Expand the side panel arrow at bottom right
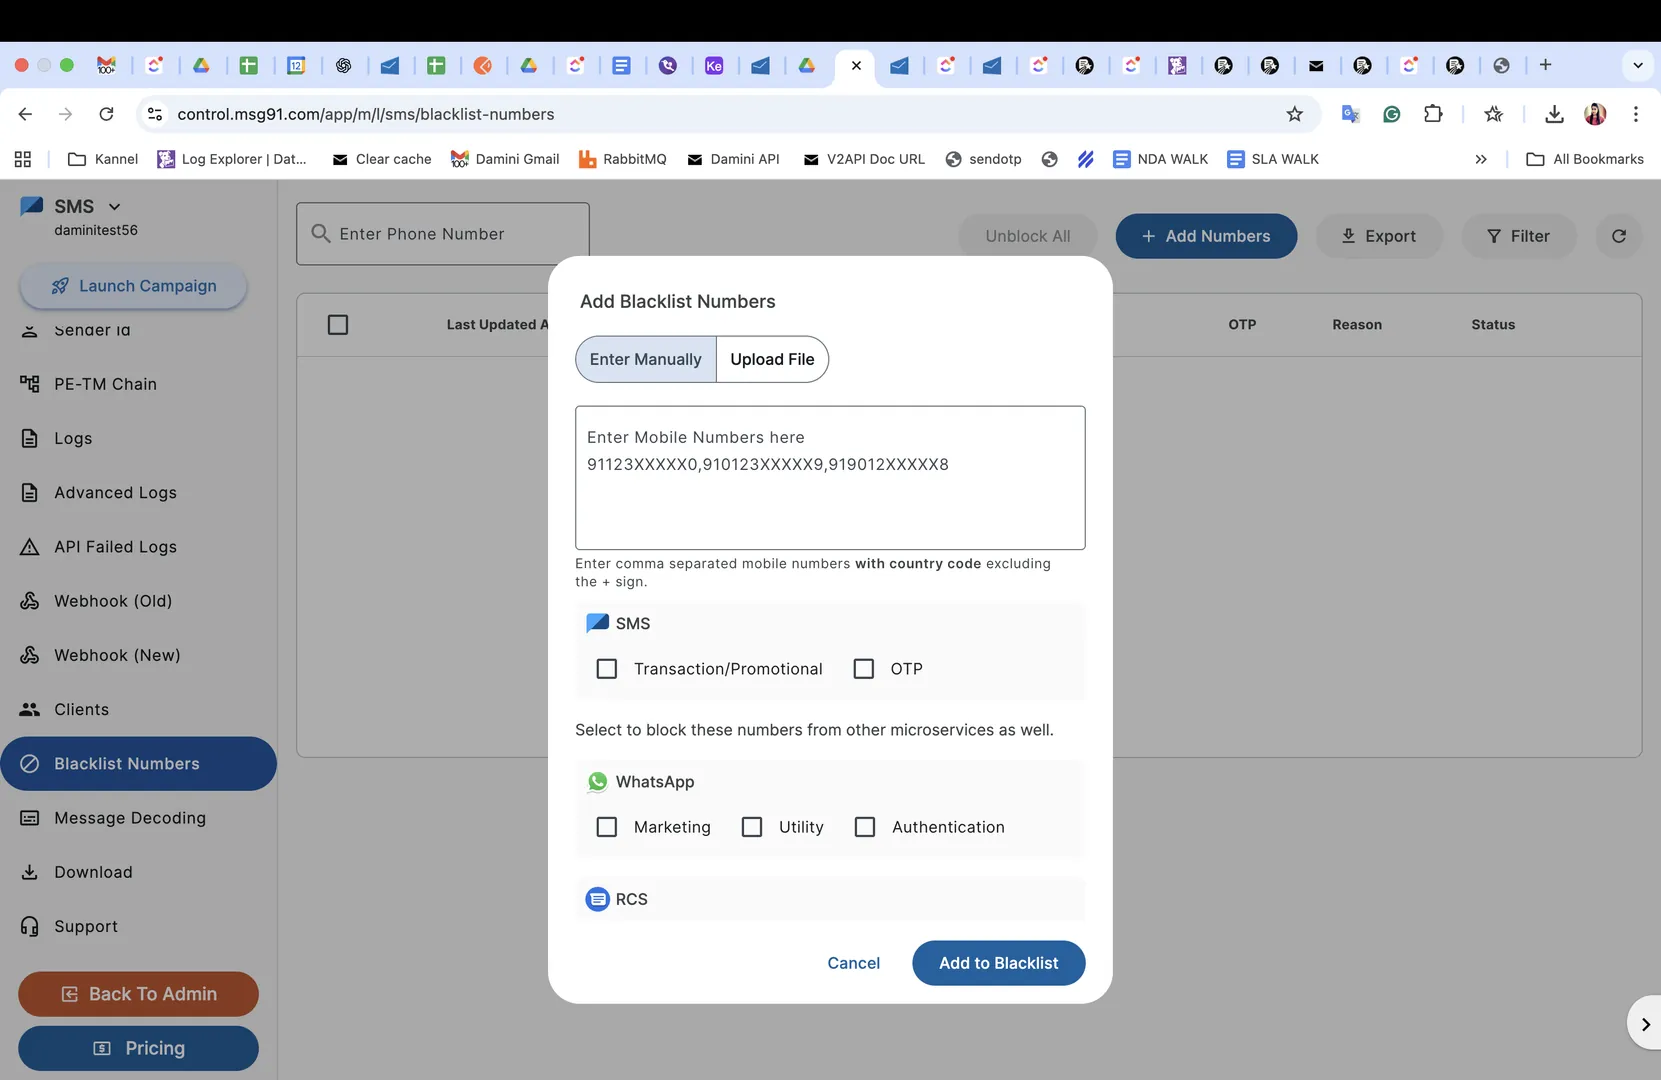 1645,1024
